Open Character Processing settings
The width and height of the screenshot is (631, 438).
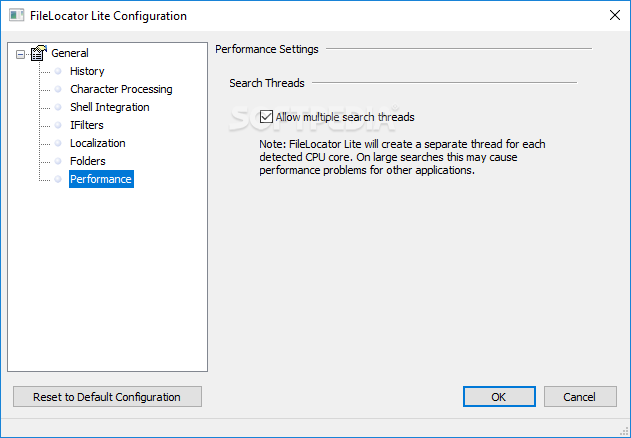click(121, 89)
